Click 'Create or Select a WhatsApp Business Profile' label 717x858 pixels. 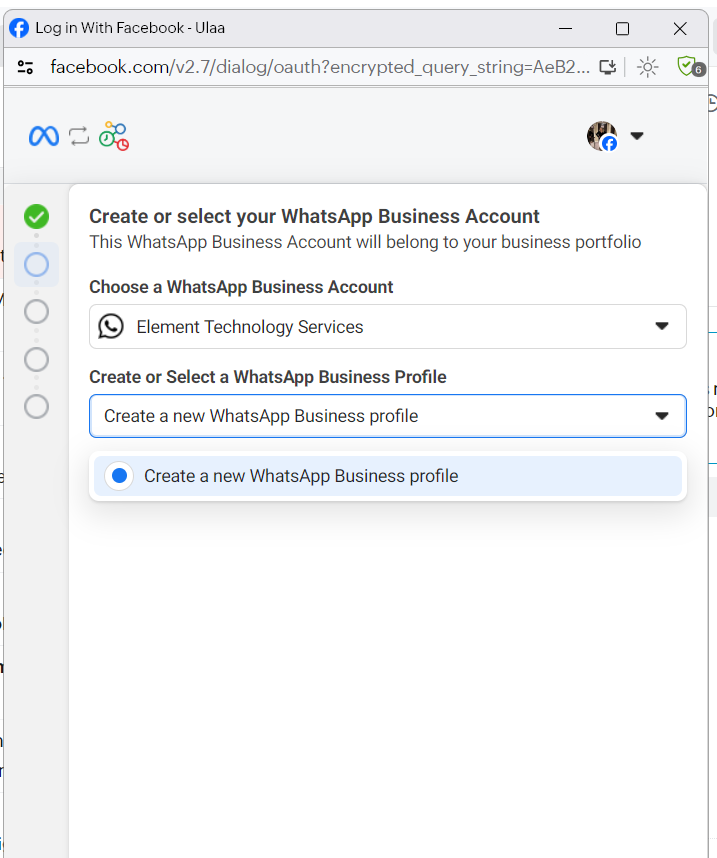coord(268,377)
